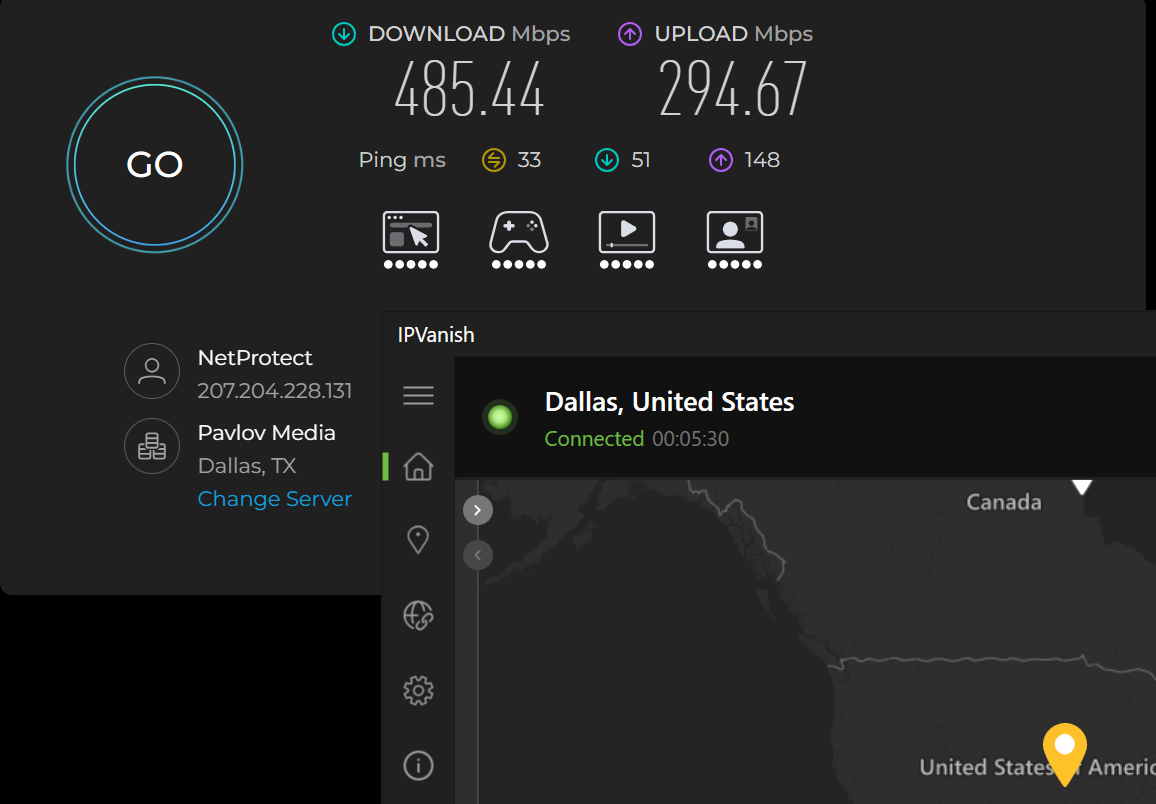This screenshot has height=804, width=1156.
Task: Click the 294.67 upload speed value
Action: pos(733,90)
